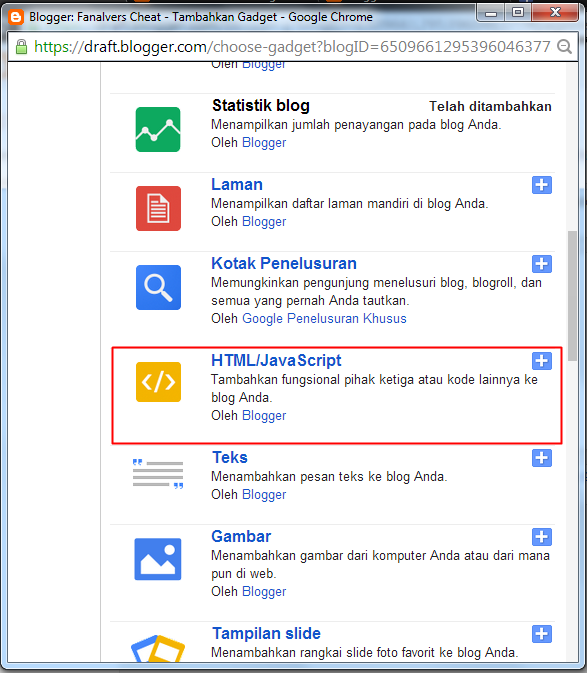Minimize the Chrome window
This screenshot has height=673, width=587.
pyautogui.click(x=491, y=12)
